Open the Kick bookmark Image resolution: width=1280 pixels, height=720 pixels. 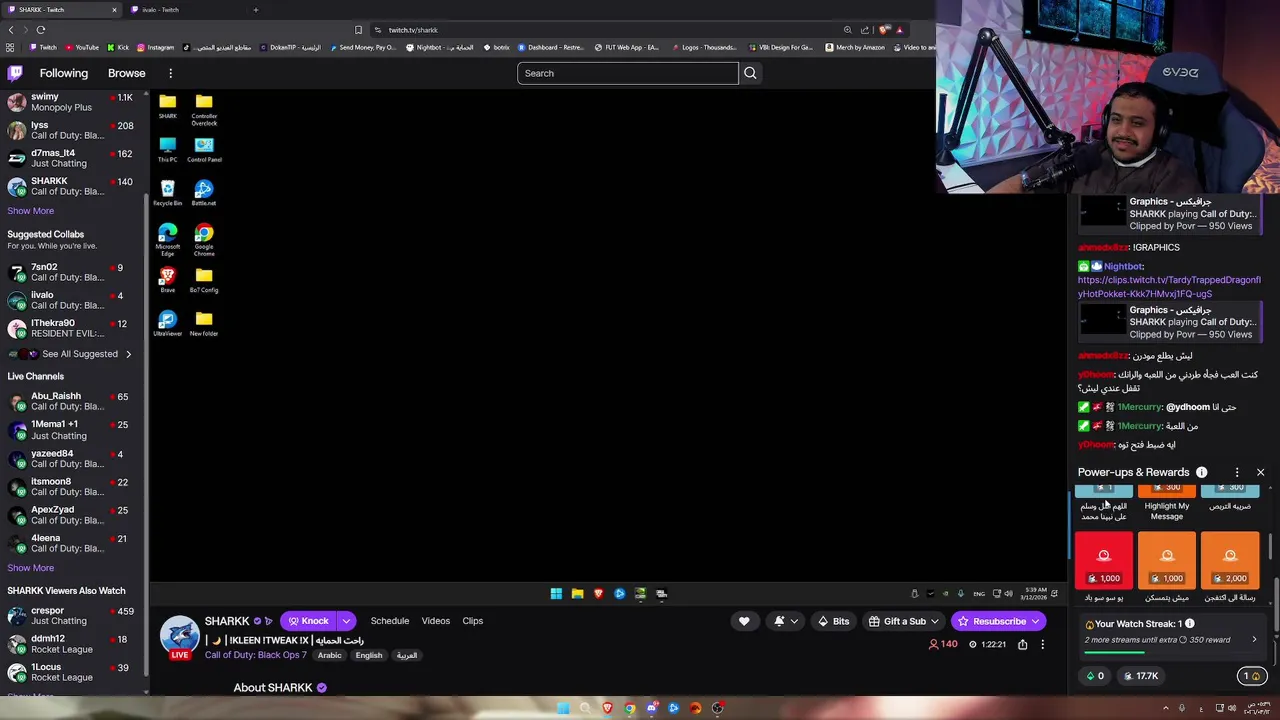(x=118, y=47)
